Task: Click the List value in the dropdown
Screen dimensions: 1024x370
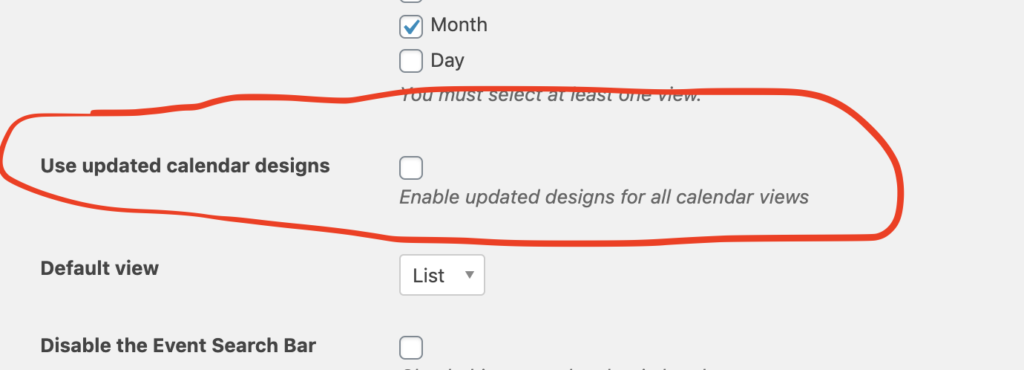Action: [428, 275]
